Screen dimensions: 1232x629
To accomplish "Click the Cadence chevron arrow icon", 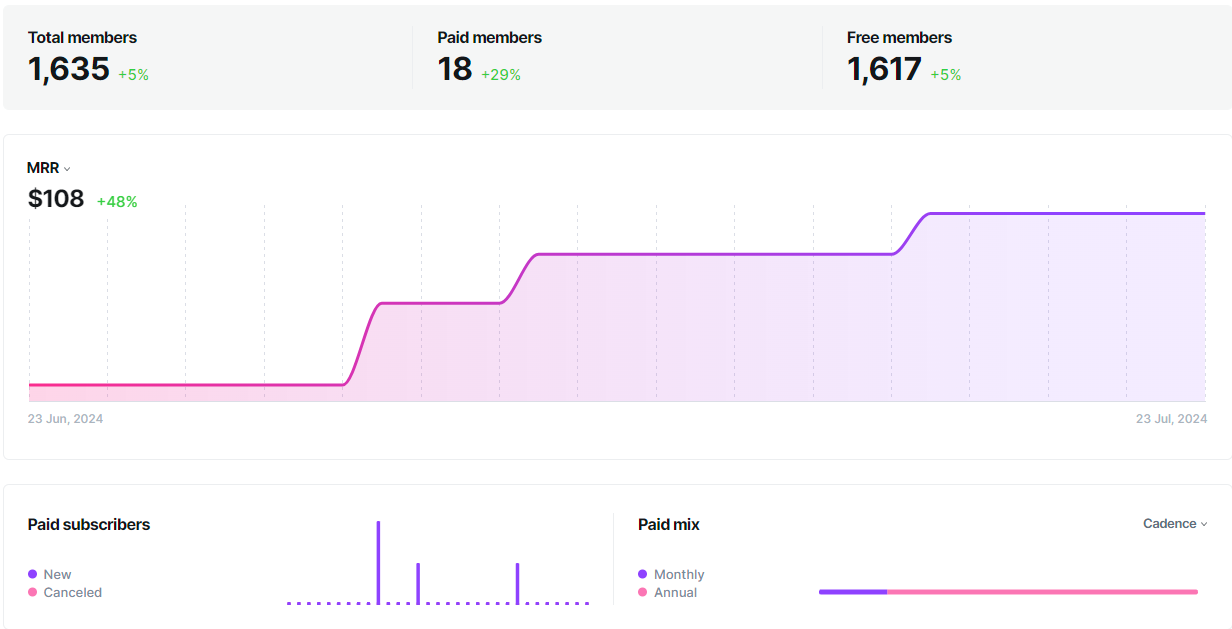I will click(1203, 524).
